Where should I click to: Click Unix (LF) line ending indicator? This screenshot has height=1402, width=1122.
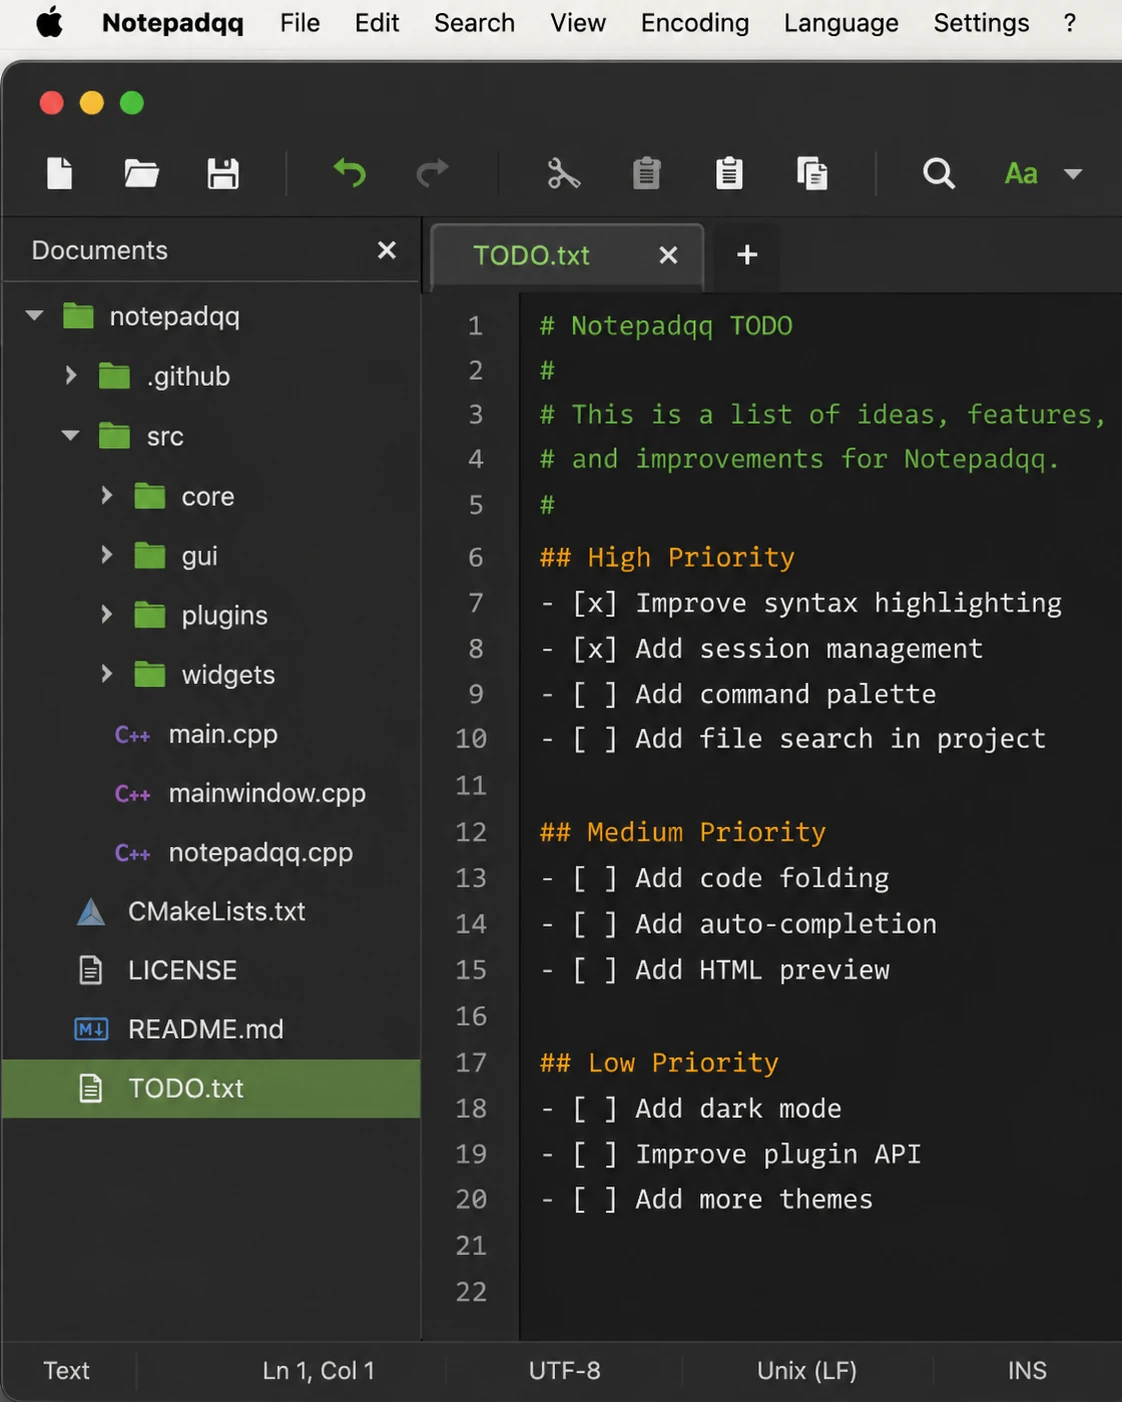pos(807,1371)
